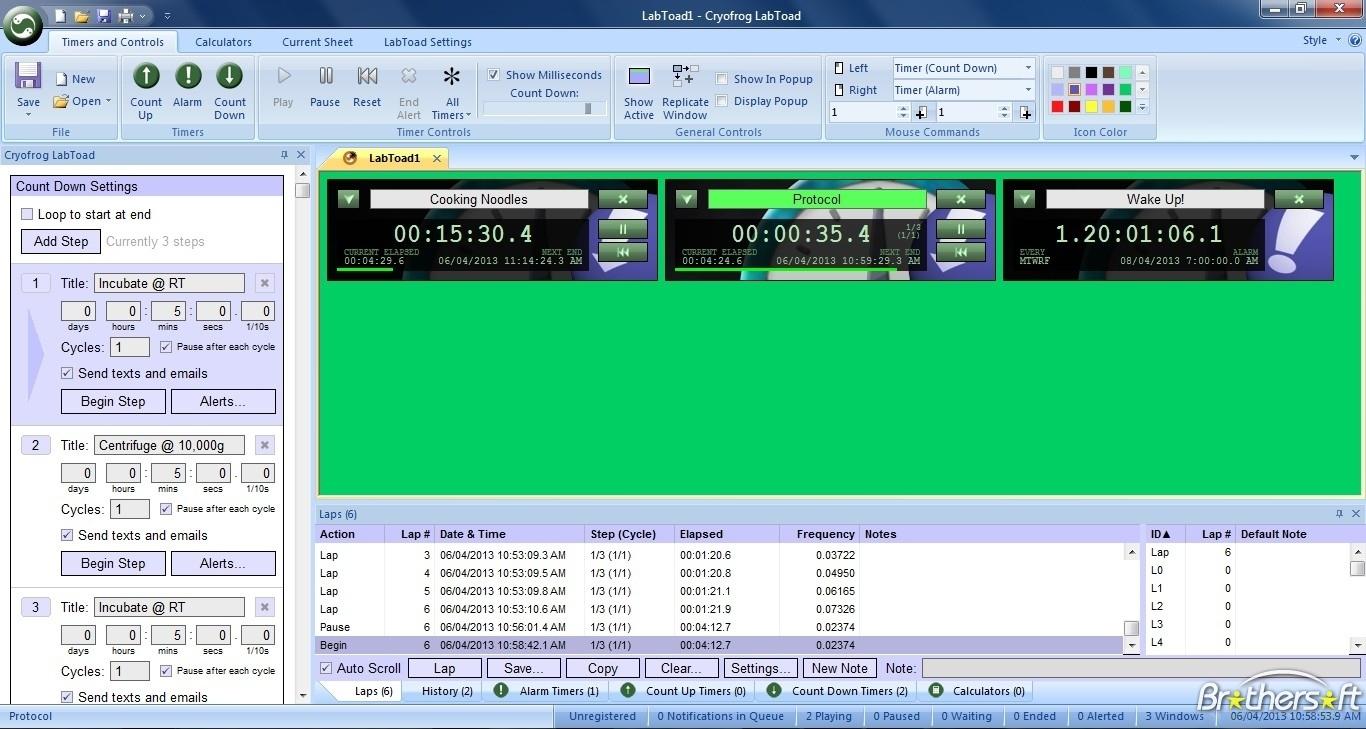
Task: Close the Wake Up! alarm timer
Action: [x=1299, y=199]
